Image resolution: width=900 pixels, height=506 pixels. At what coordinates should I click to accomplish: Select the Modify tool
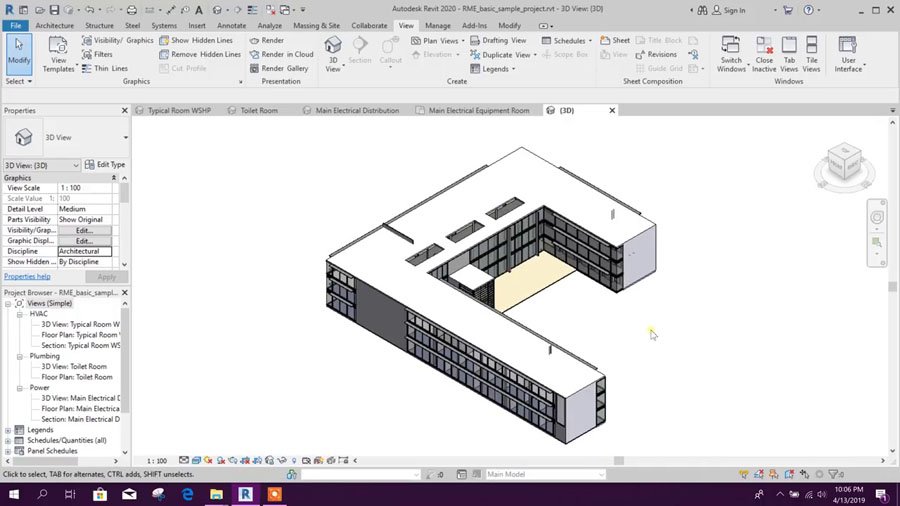(x=19, y=54)
